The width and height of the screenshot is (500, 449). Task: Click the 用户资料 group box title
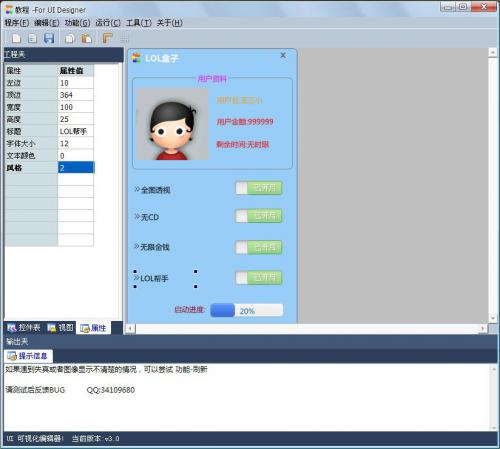[x=212, y=79]
